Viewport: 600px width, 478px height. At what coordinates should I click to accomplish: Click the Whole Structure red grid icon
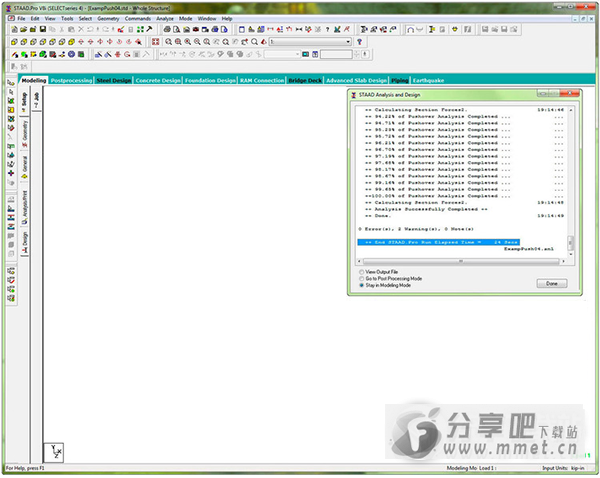point(155,42)
